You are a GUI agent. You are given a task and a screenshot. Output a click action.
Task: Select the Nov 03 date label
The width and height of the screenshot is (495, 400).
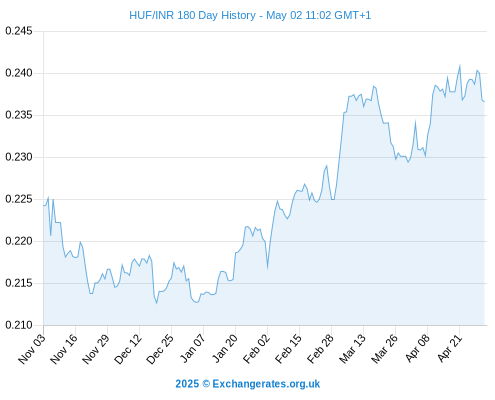pyautogui.click(x=32, y=349)
